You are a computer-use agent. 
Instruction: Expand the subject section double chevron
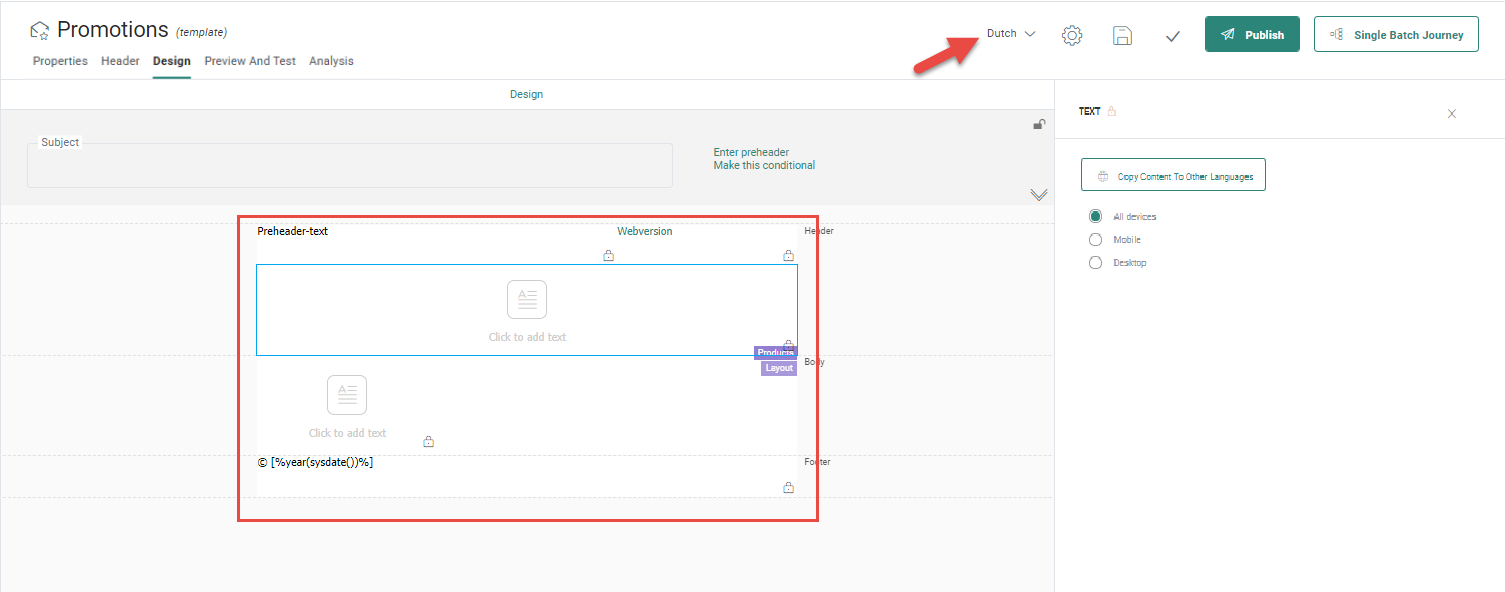pyautogui.click(x=1038, y=195)
